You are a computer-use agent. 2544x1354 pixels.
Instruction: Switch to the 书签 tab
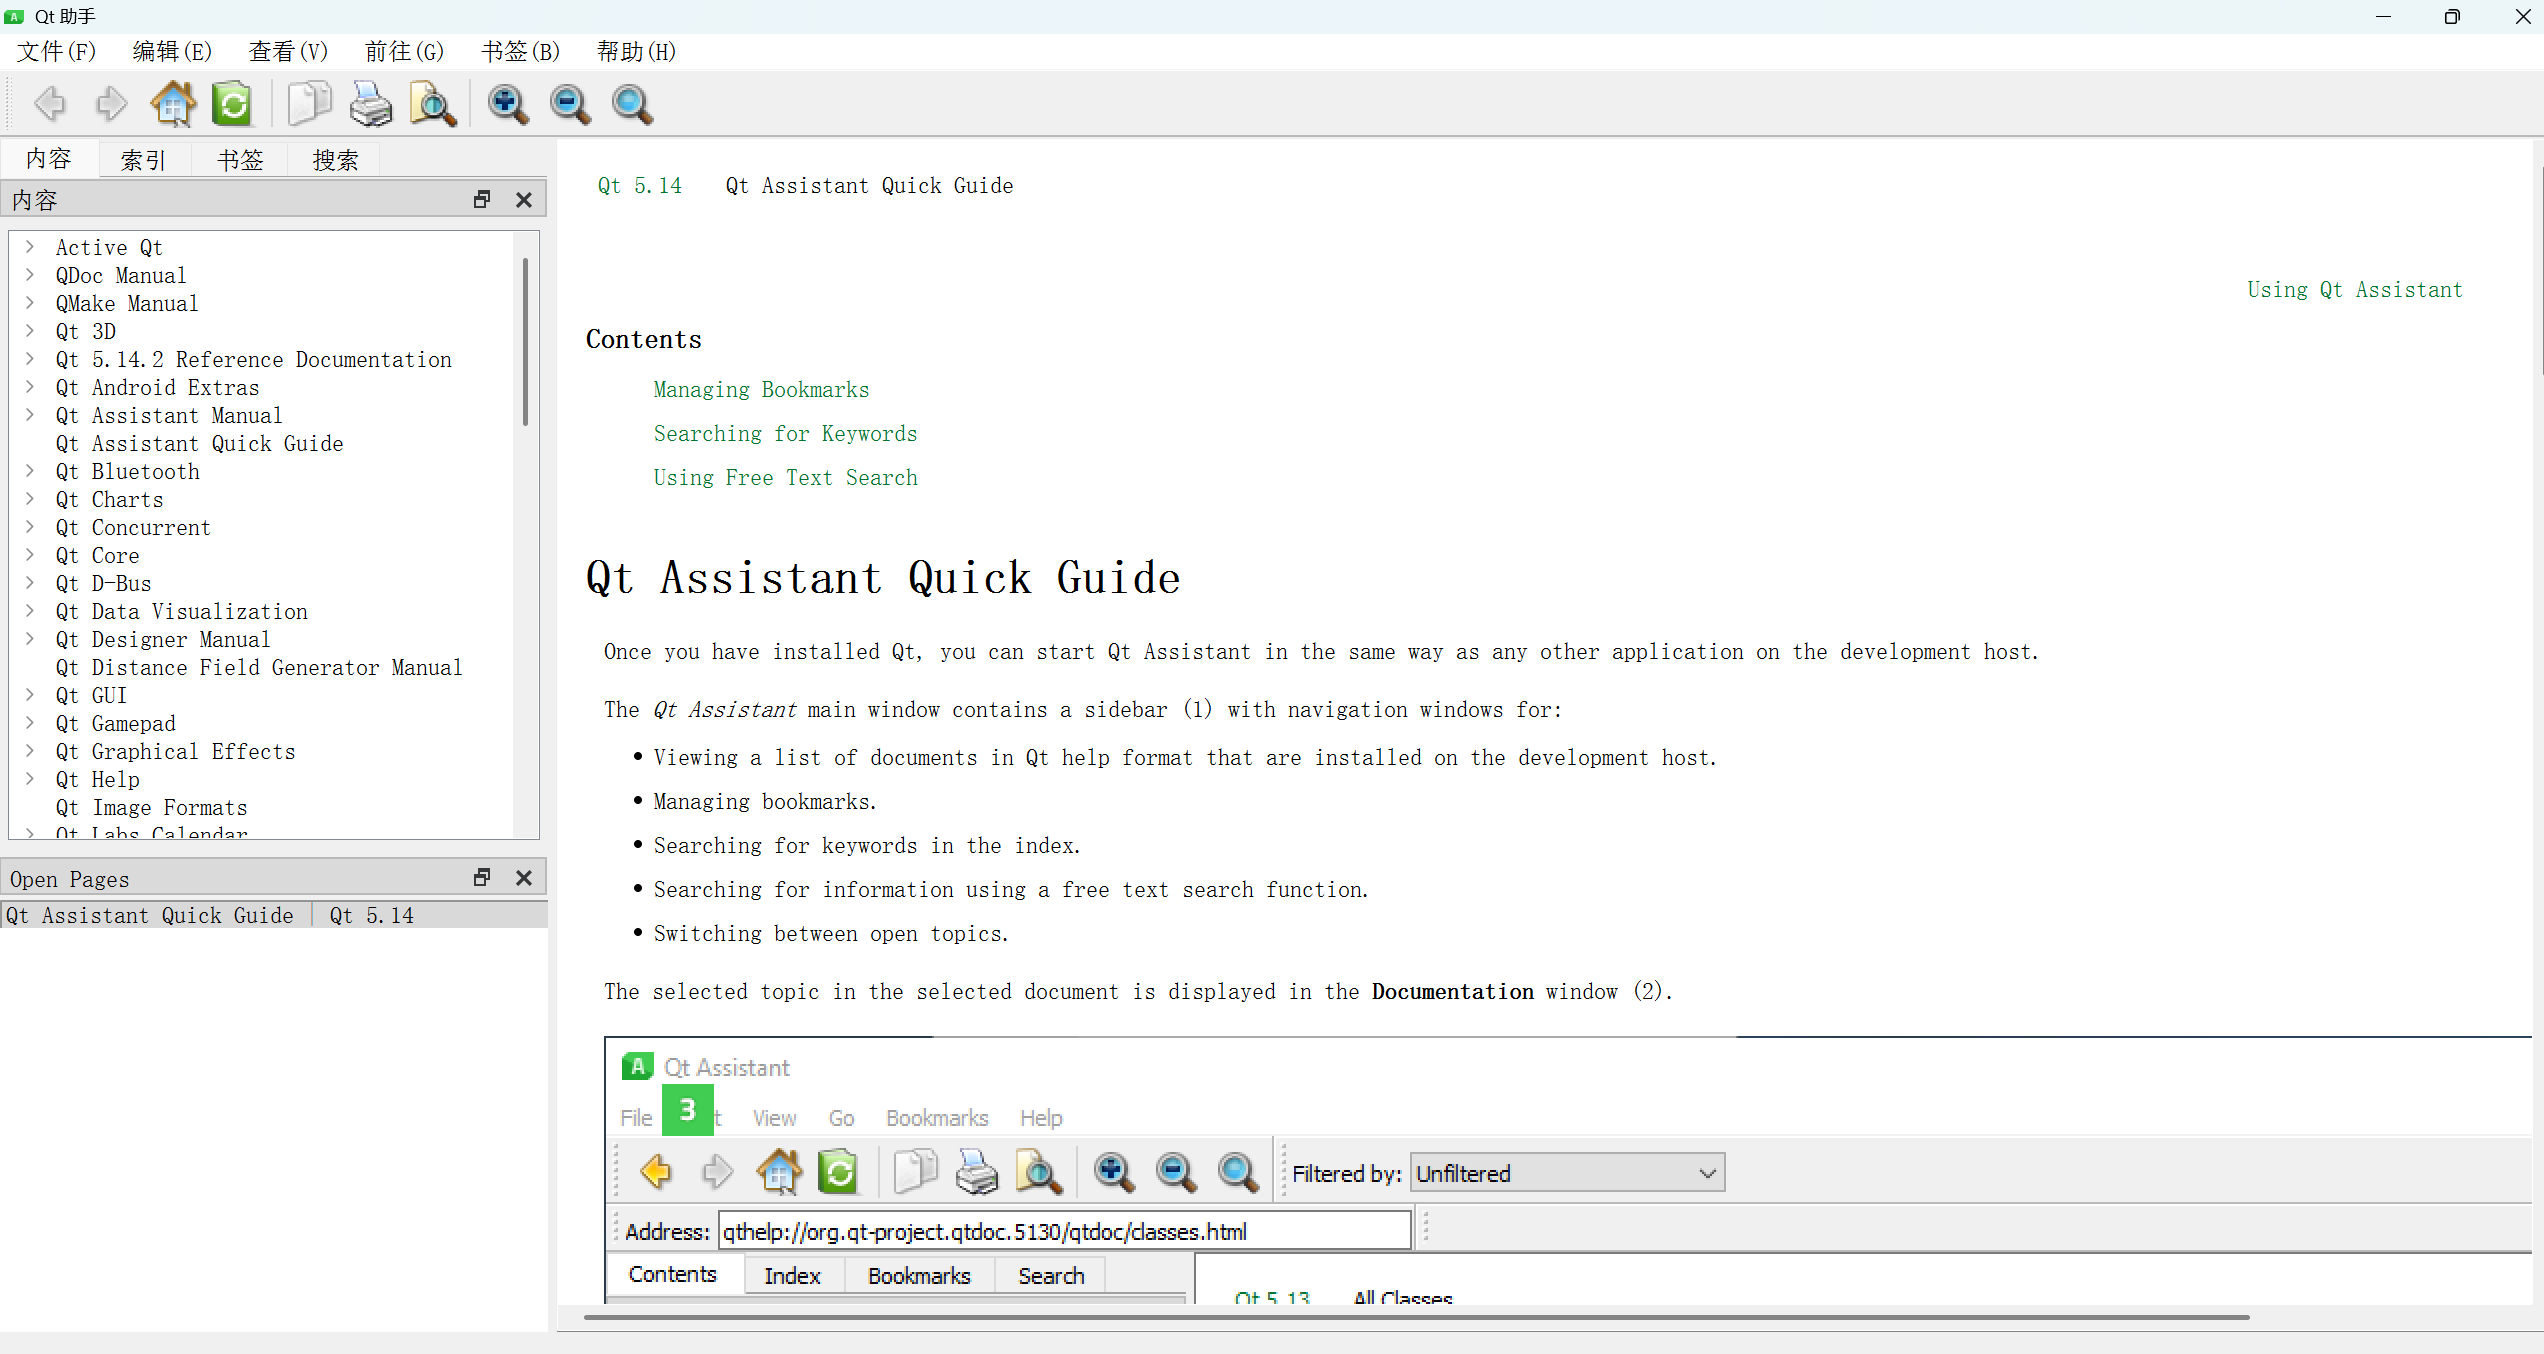[240, 160]
